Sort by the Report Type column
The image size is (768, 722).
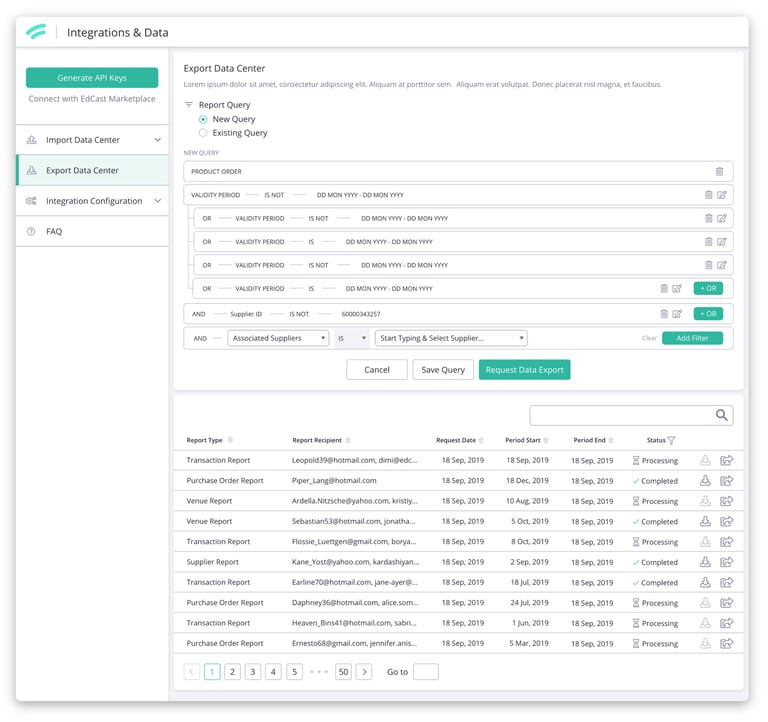(230, 440)
